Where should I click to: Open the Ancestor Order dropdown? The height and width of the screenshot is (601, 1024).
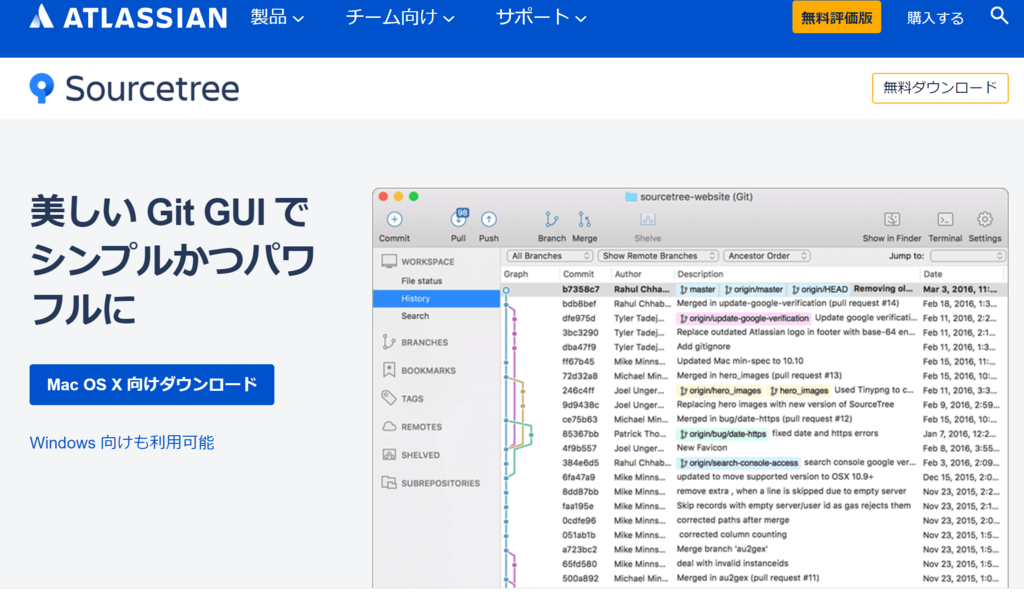click(x=767, y=256)
